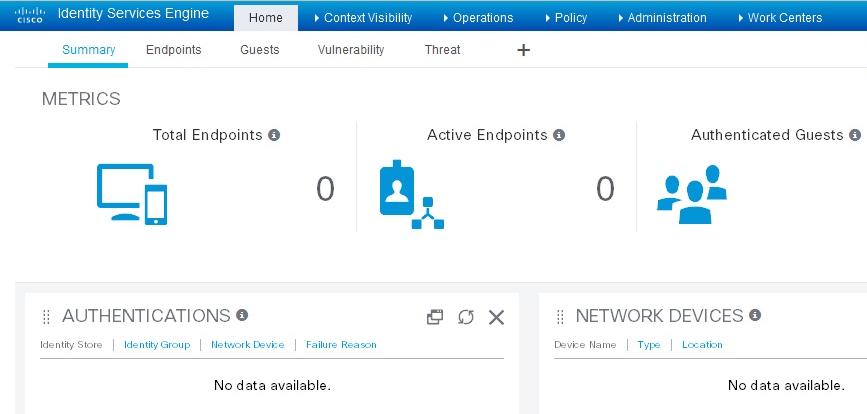Switch to the Vulnerability dashboard tab
The width and height of the screenshot is (867, 414).
[351, 50]
